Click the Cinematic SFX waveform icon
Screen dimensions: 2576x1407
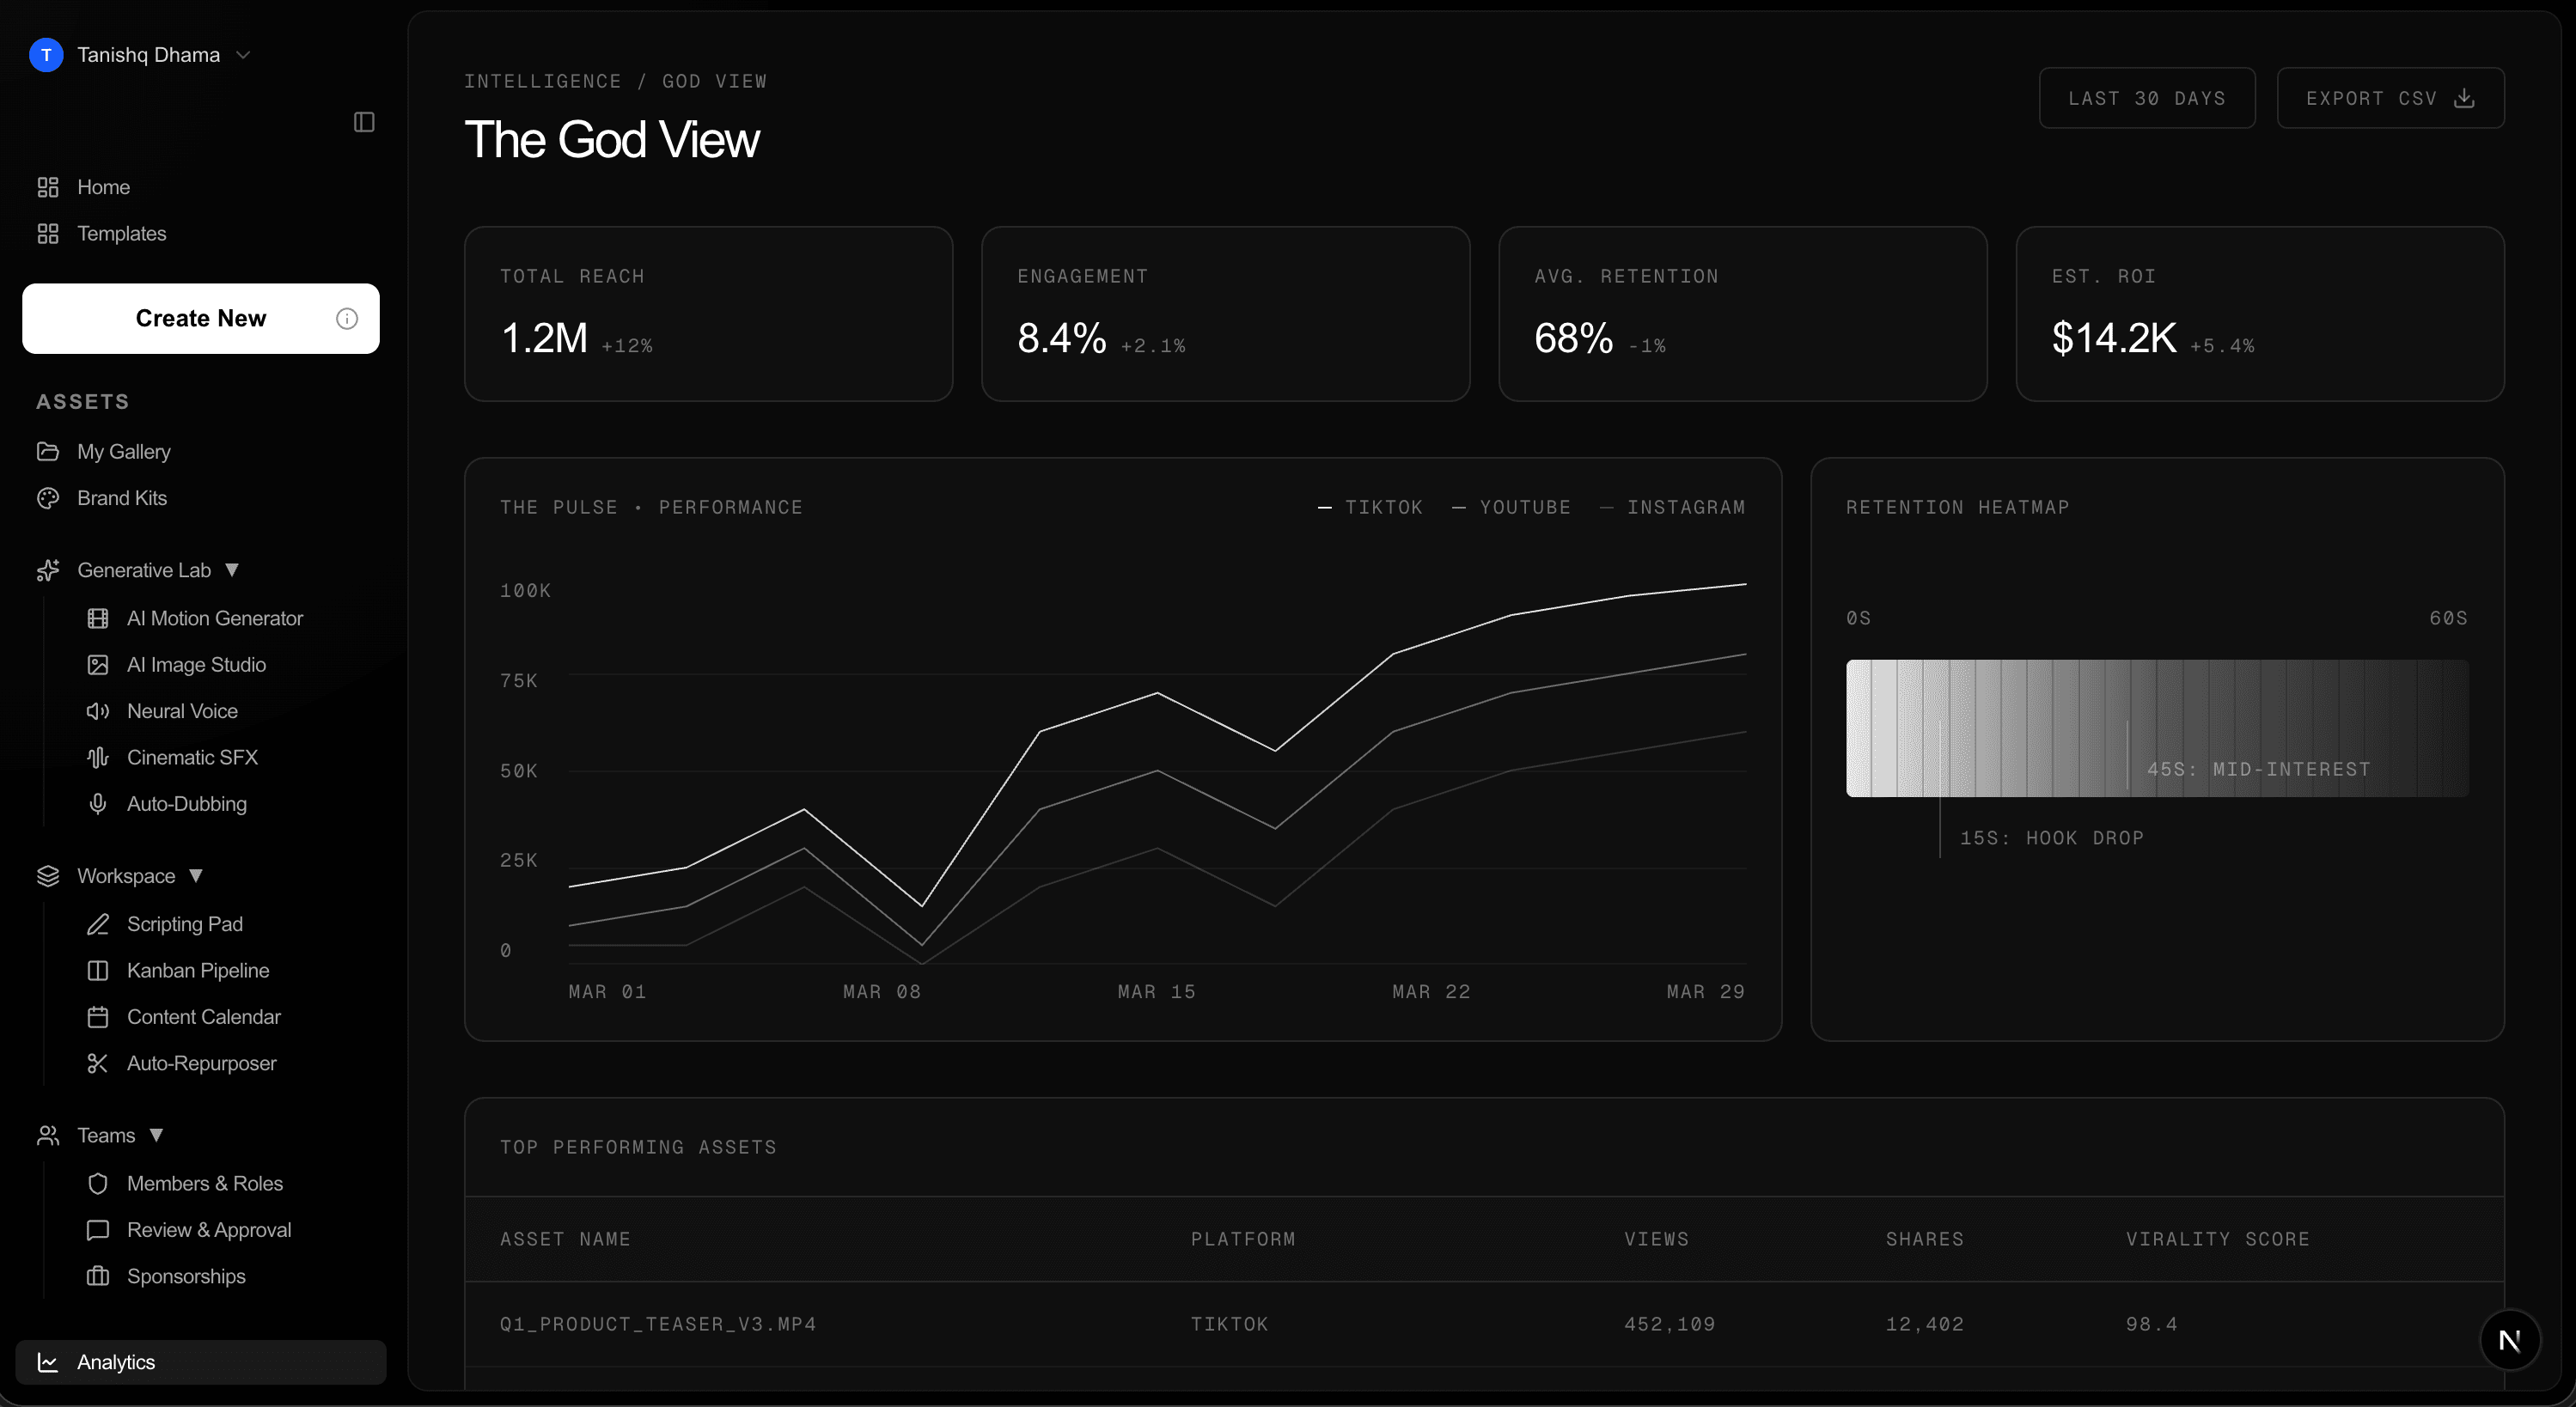98,757
